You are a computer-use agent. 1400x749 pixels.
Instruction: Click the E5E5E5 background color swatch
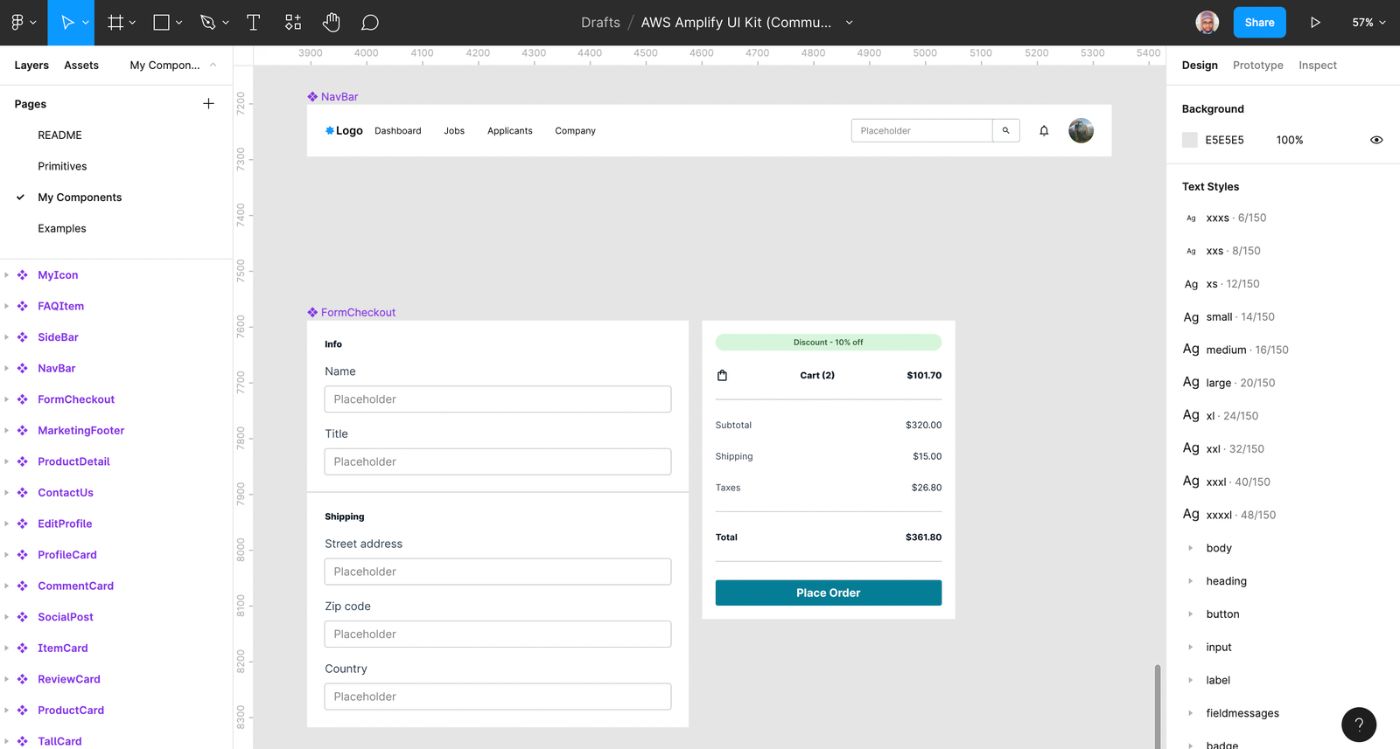(1189, 140)
